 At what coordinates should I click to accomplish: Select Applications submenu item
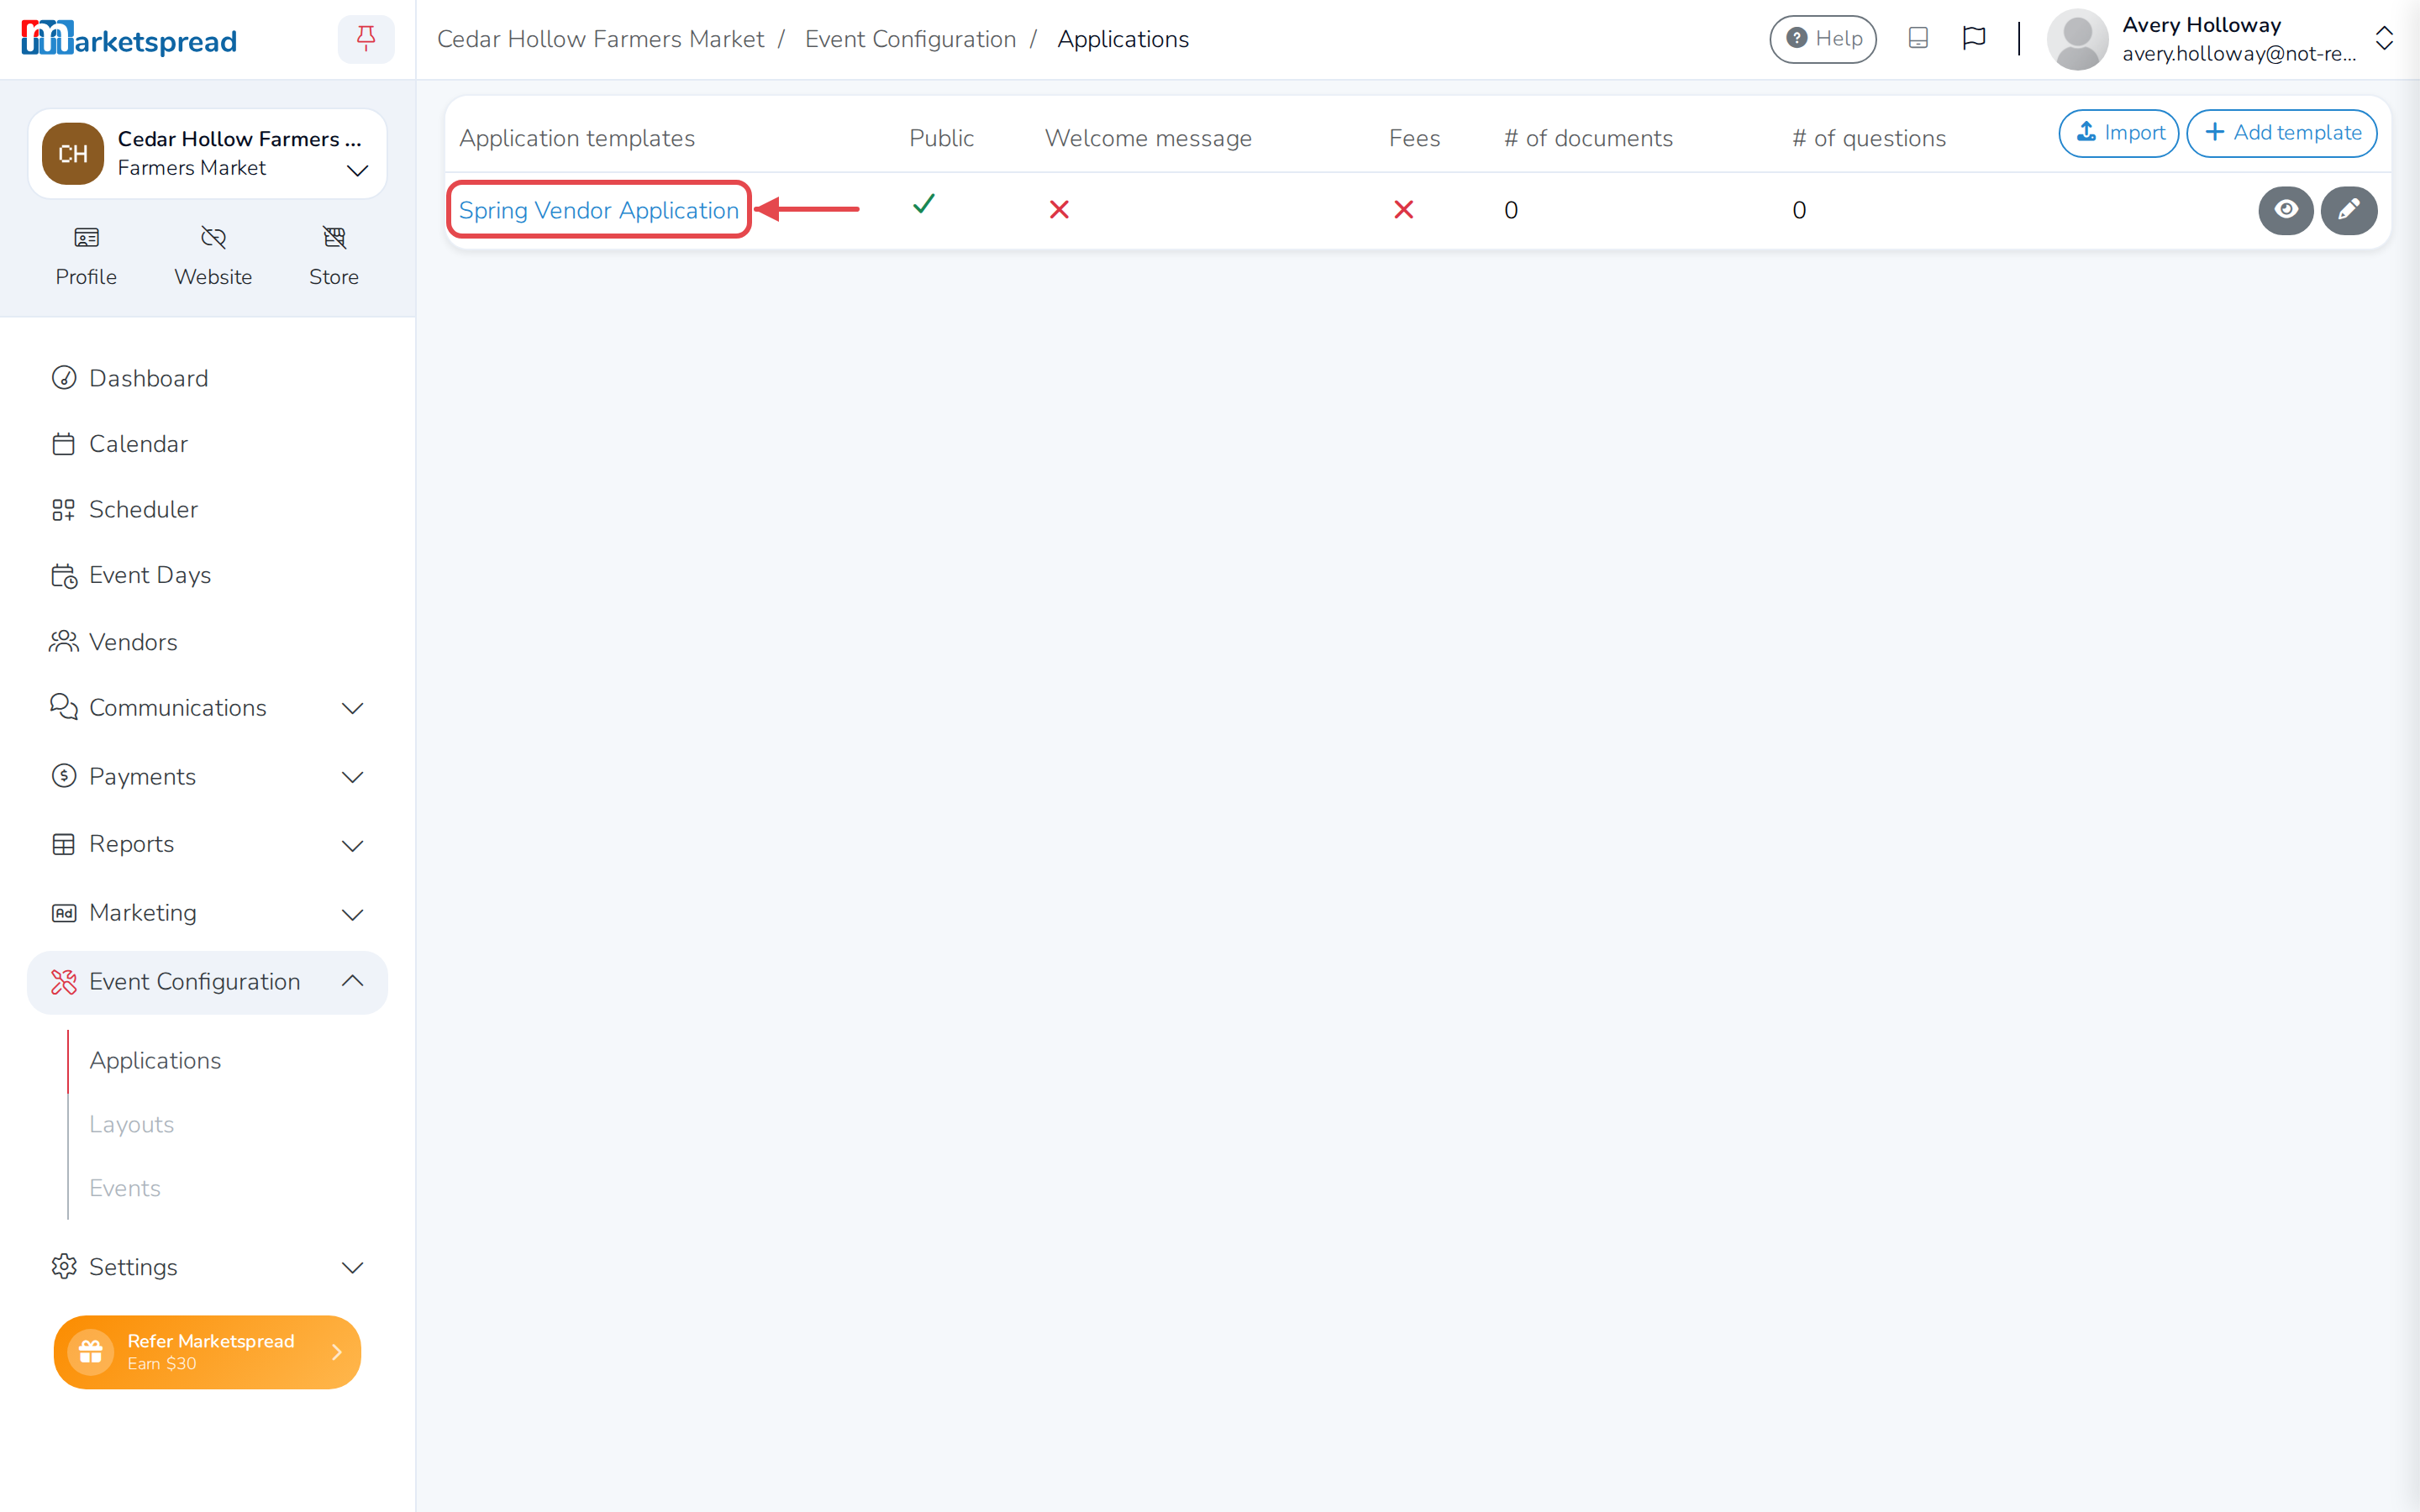click(155, 1060)
